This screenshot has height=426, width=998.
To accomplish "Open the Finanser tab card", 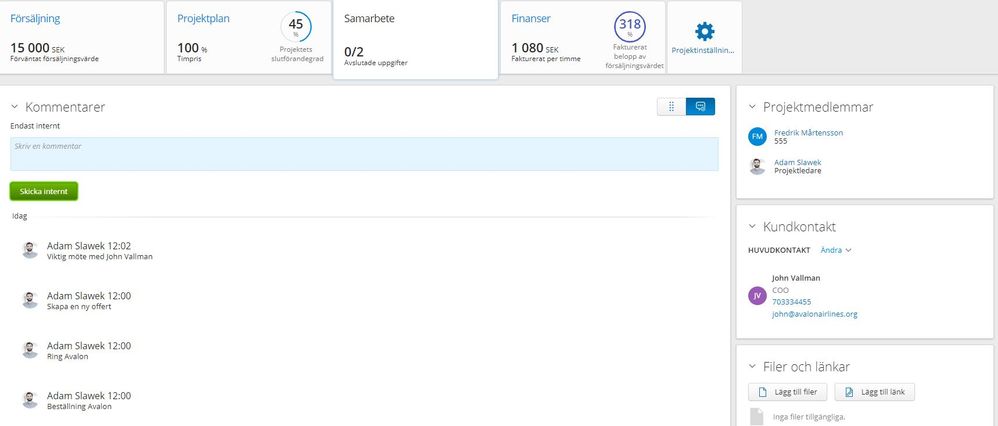I will 582,37.
